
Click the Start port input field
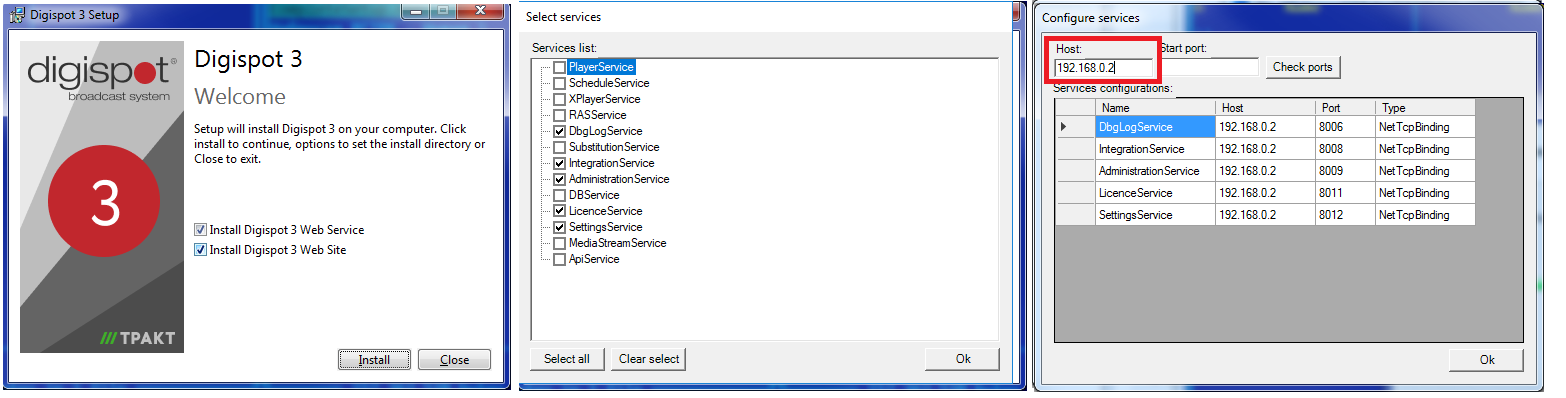click(x=1209, y=67)
